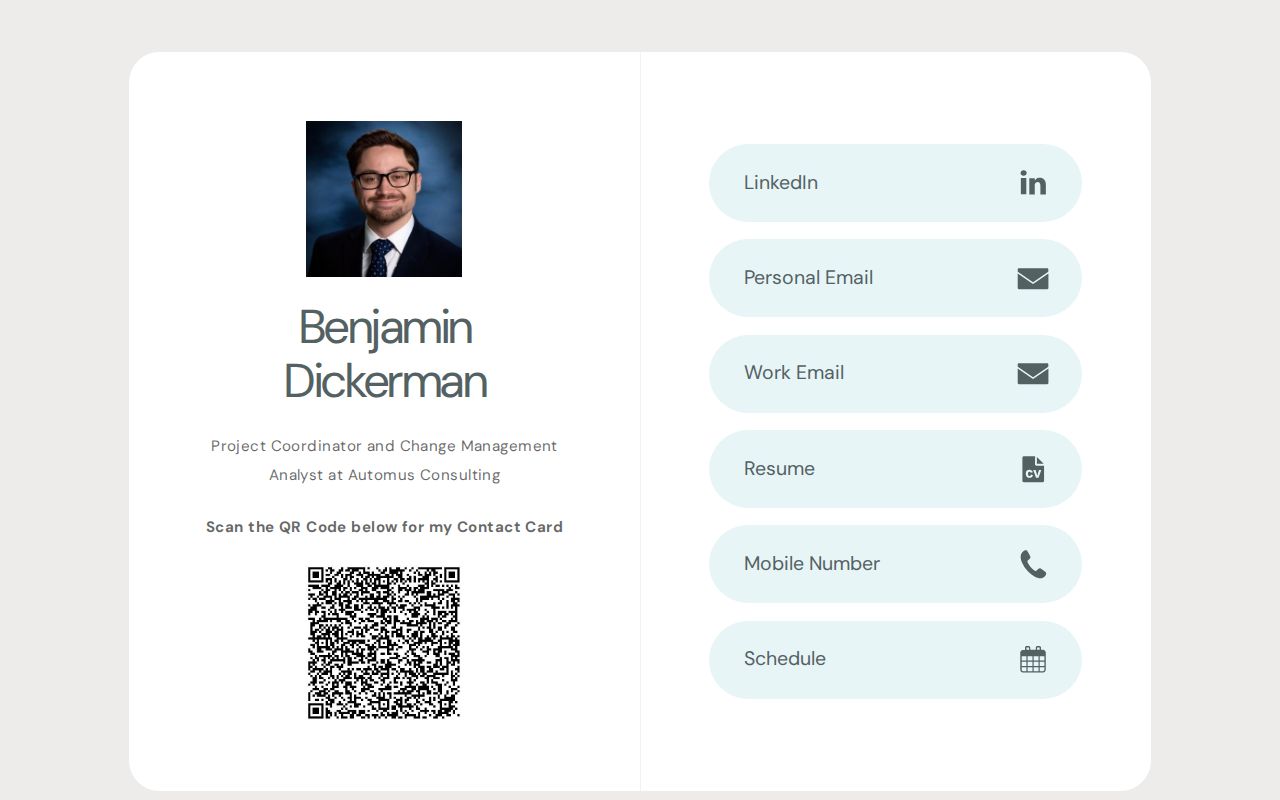Click the phone handset icon beside Mobile Number
Image resolution: width=1280 pixels, height=800 pixels.
pyautogui.click(x=1033, y=563)
